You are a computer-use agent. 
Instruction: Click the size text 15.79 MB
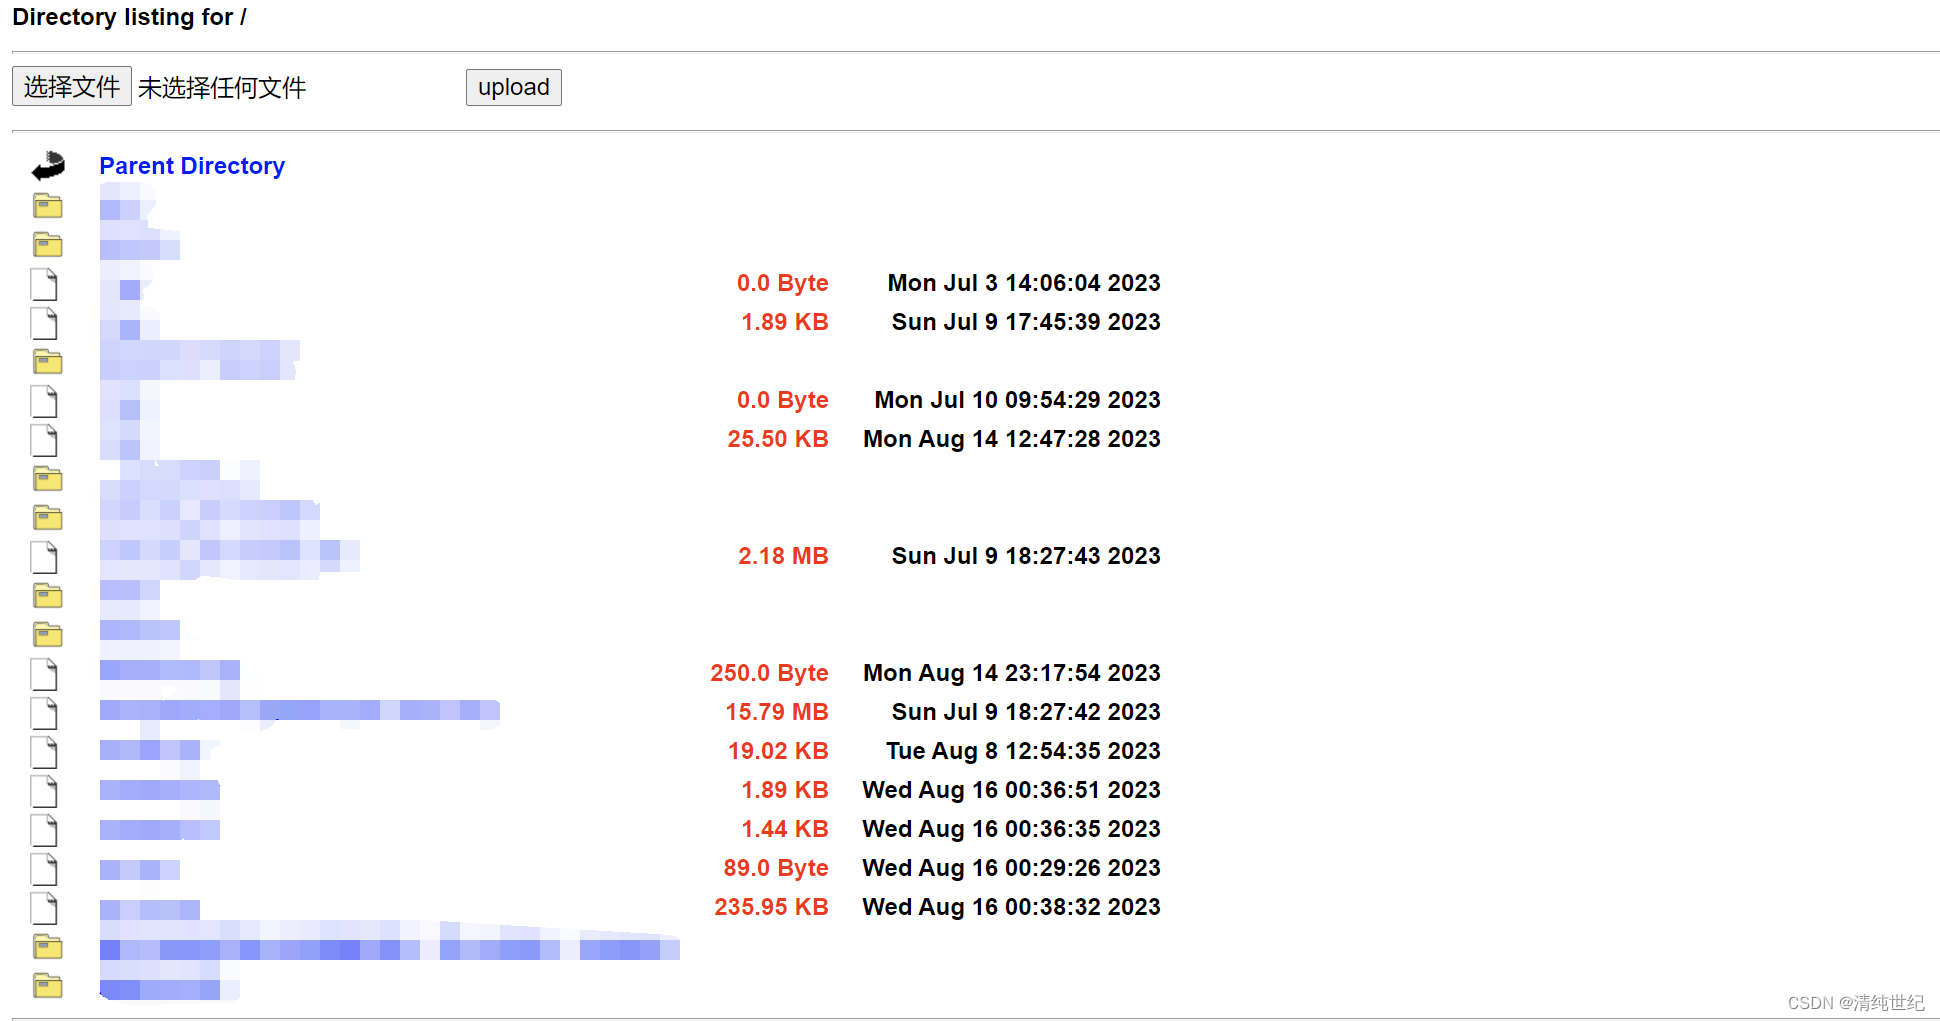[777, 712]
